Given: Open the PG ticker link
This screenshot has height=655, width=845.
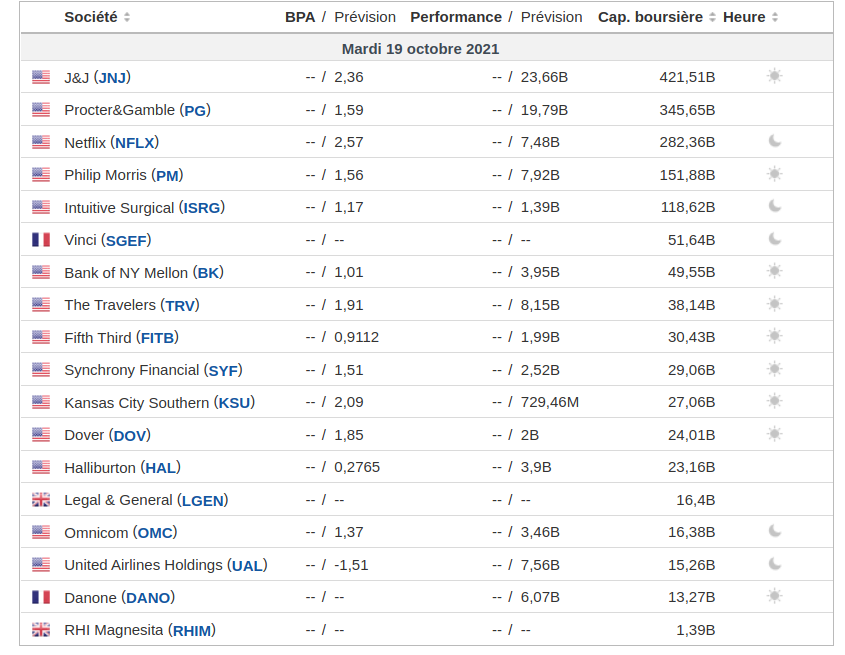Looking at the screenshot, I should 195,111.
